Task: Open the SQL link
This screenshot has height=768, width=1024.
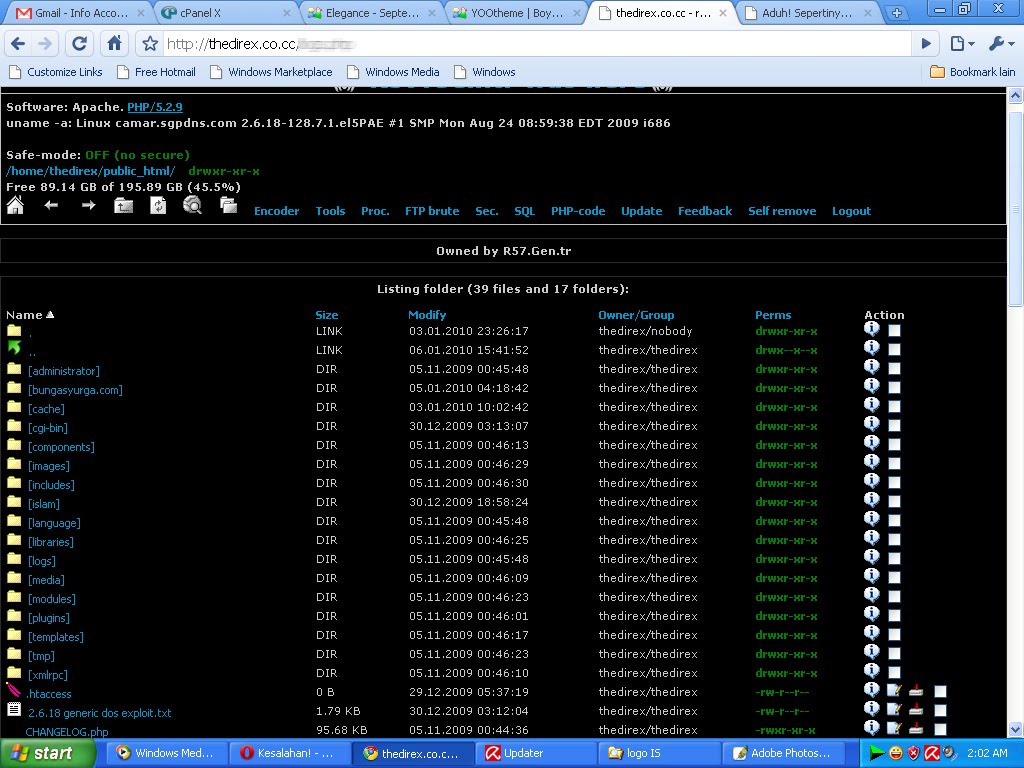Action: tap(524, 211)
